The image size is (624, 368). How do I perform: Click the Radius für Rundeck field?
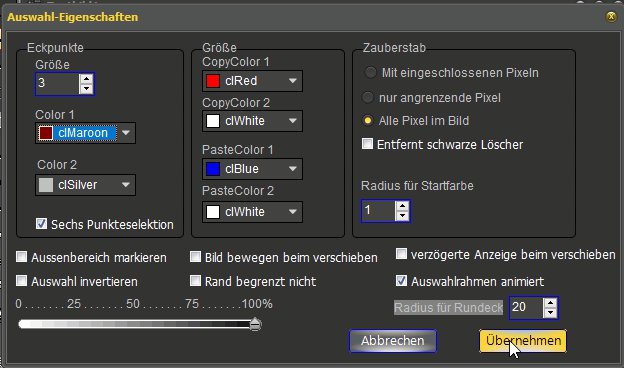(x=526, y=308)
